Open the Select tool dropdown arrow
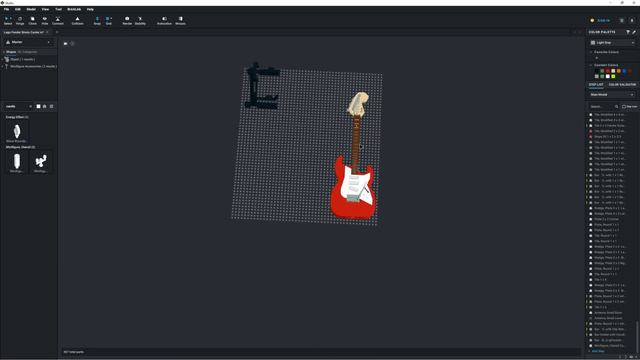The height and width of the screenshot is (360, 640). (11, 18)
